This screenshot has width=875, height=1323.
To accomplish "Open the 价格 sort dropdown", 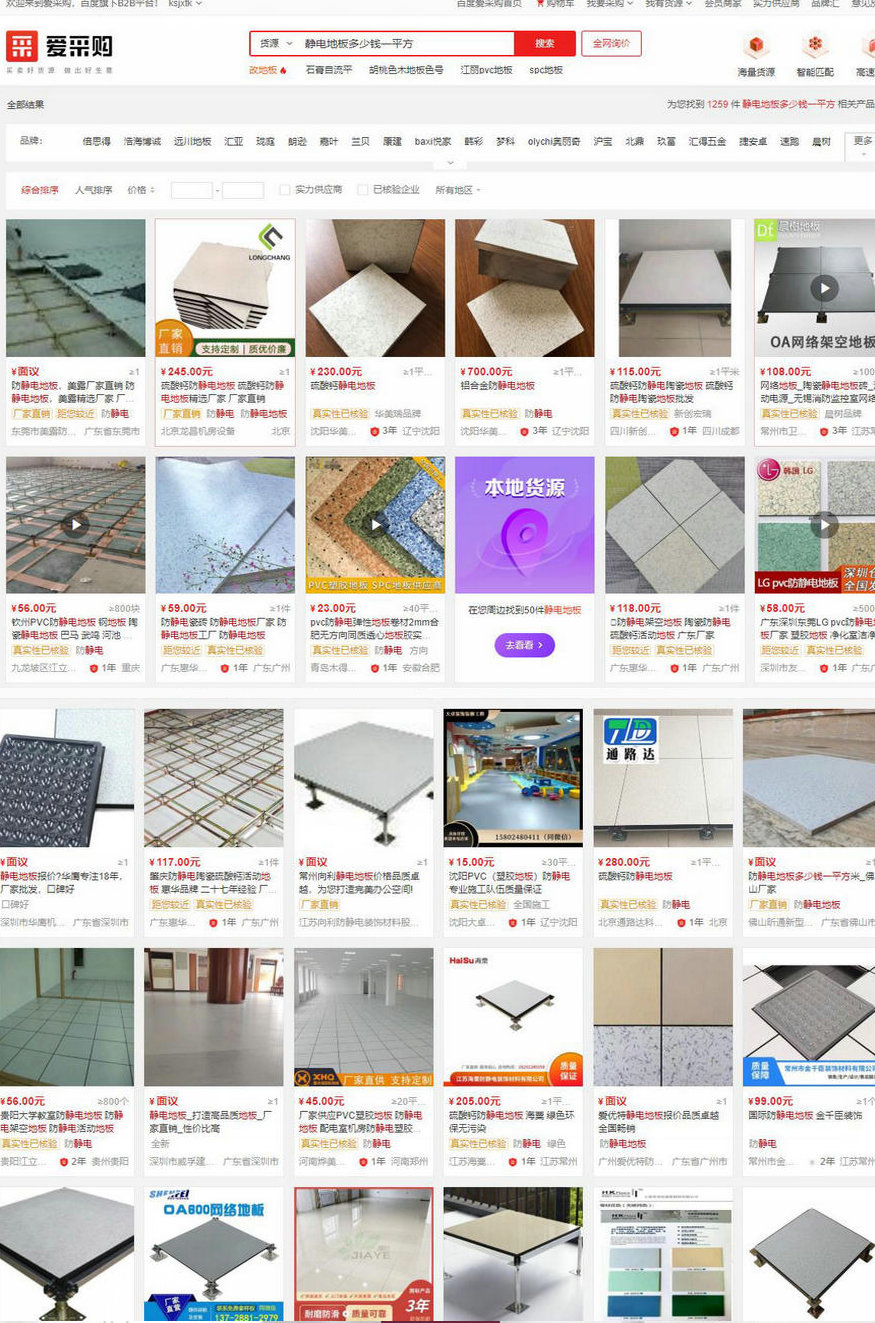I will (x=141, y=190).
